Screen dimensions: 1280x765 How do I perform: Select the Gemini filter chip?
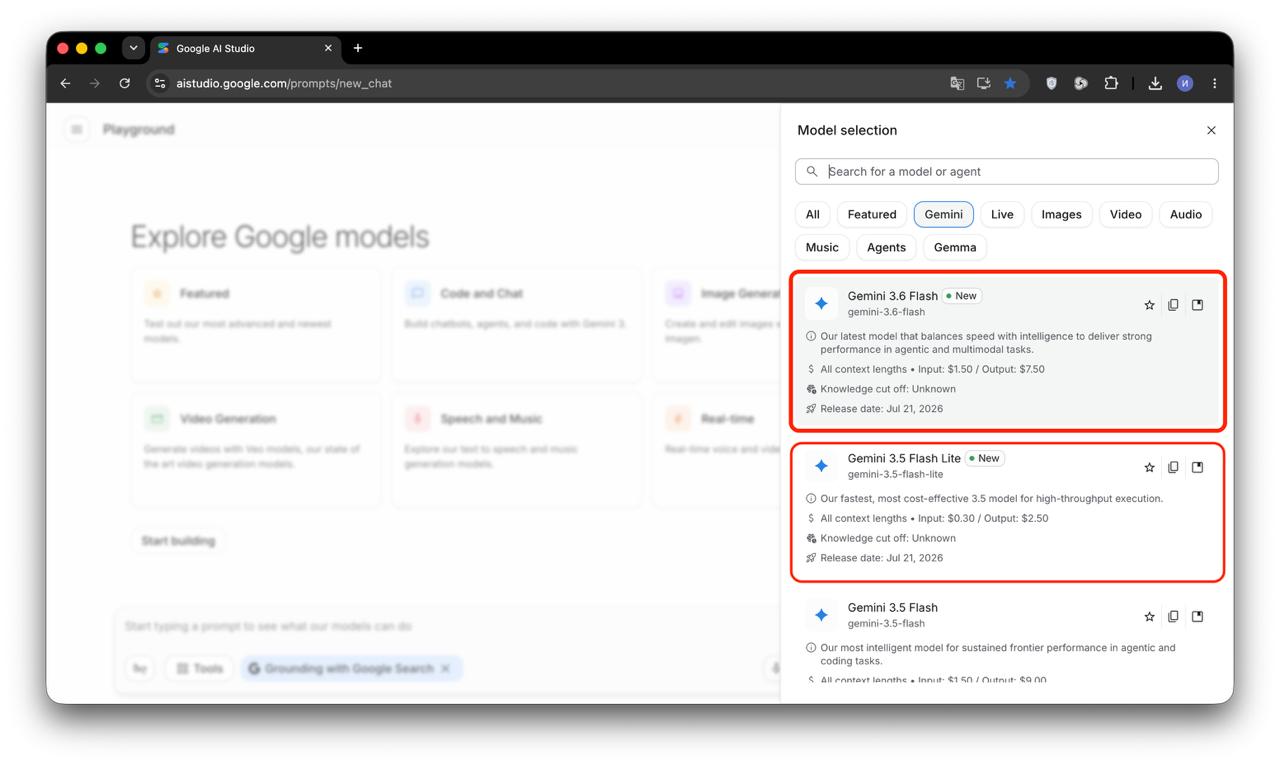pos(944,214)
